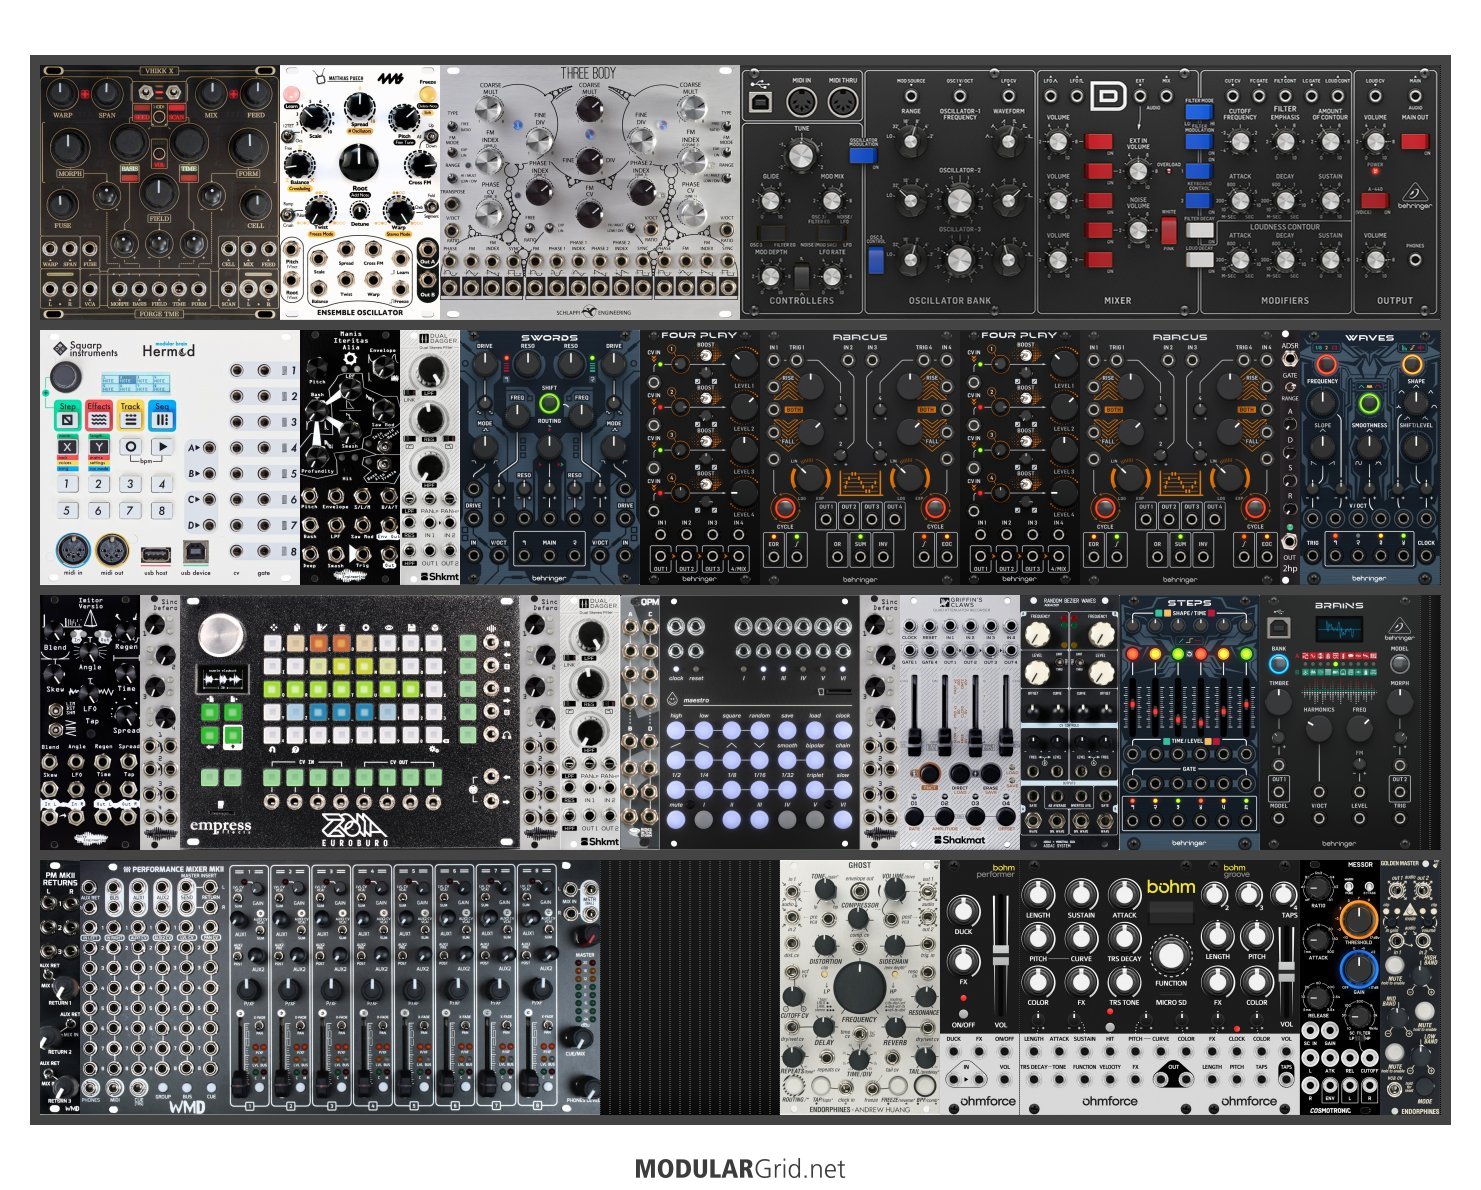Toggle the Model D Main Out red switch
The image size is (1481, 1190).
(x=1415, y=141)
